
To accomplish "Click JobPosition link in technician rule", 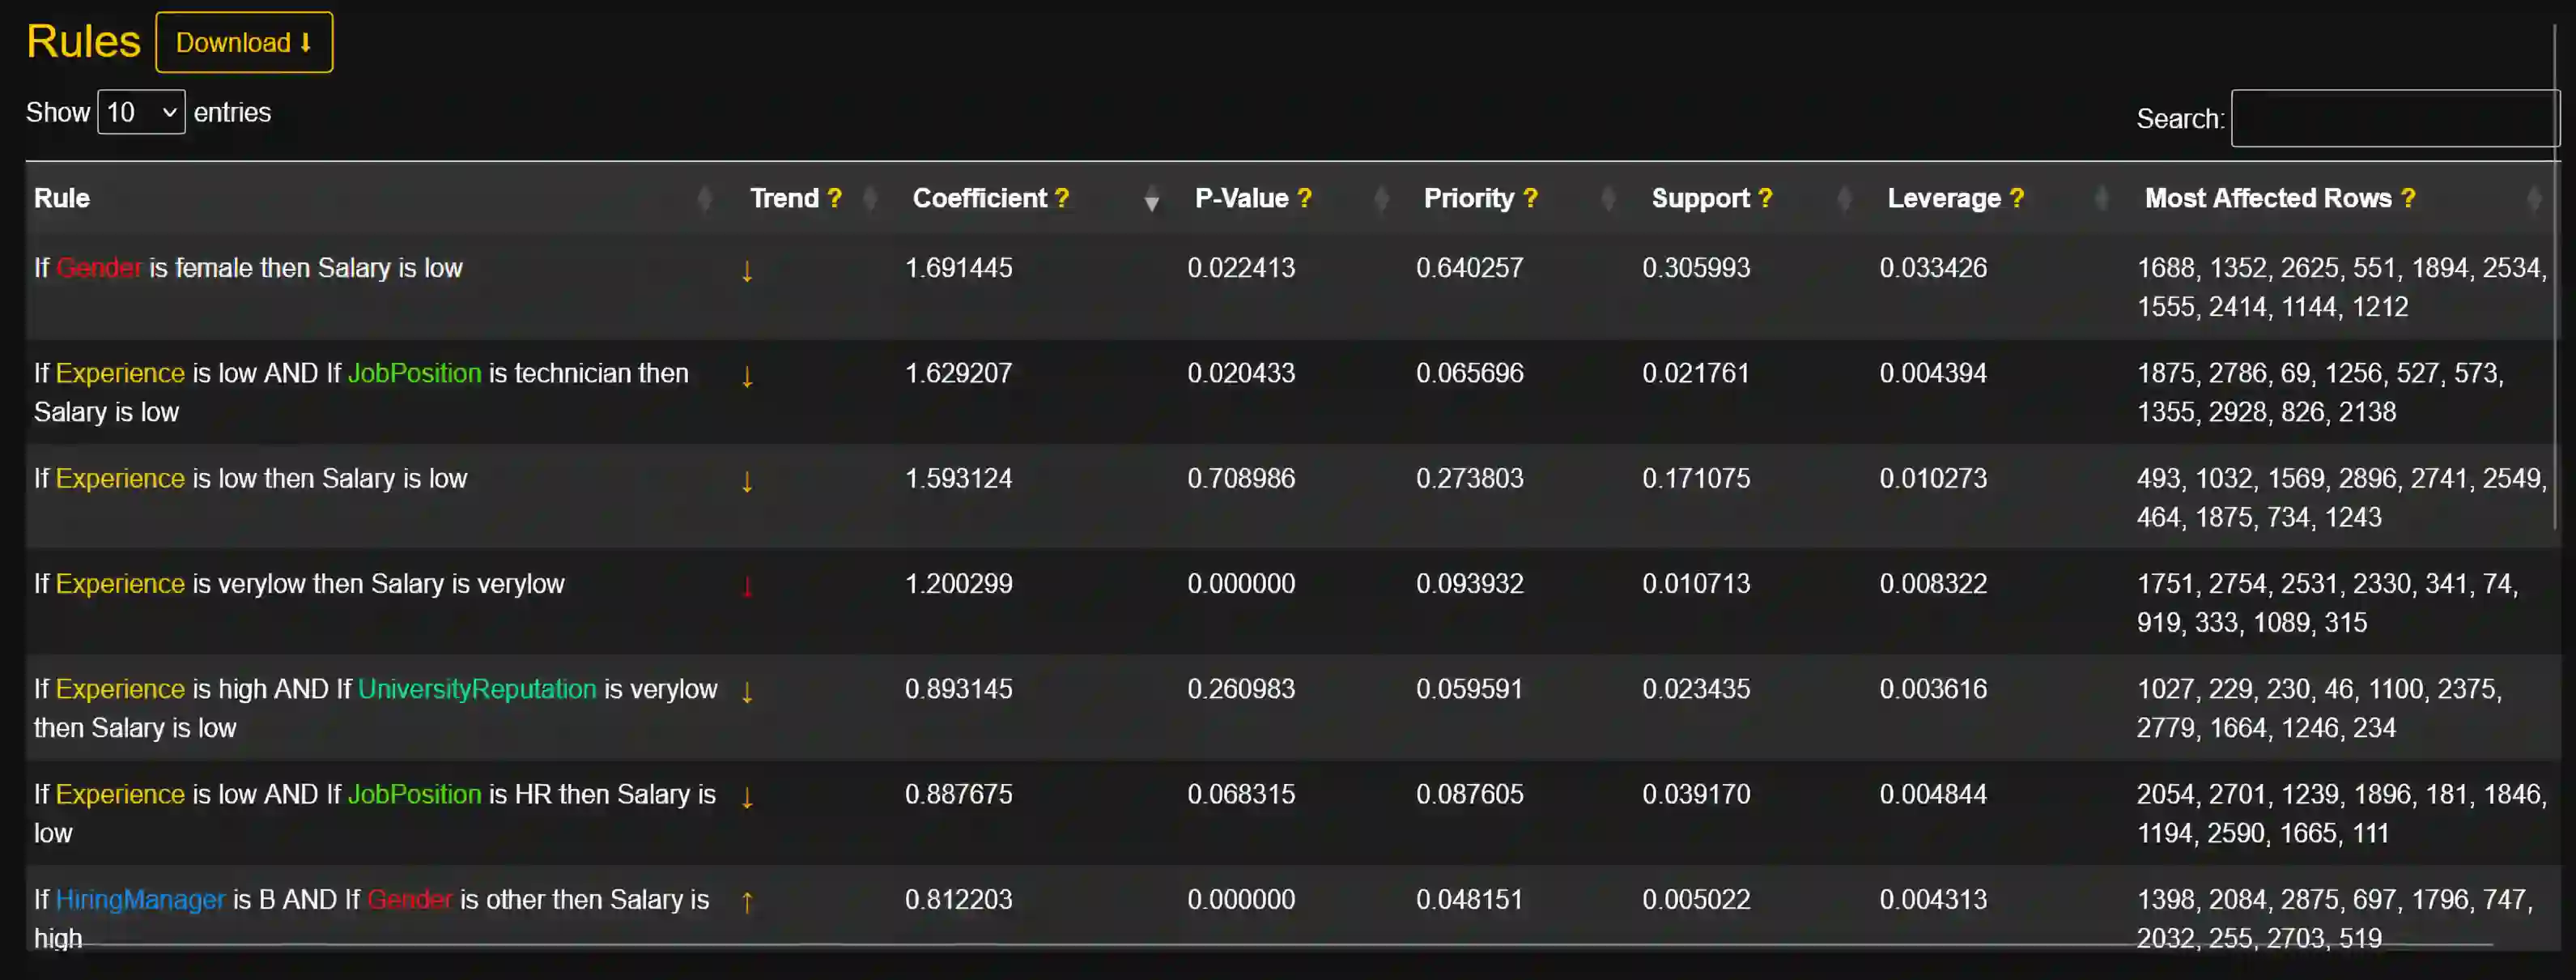I will click(x=414, y=373).
